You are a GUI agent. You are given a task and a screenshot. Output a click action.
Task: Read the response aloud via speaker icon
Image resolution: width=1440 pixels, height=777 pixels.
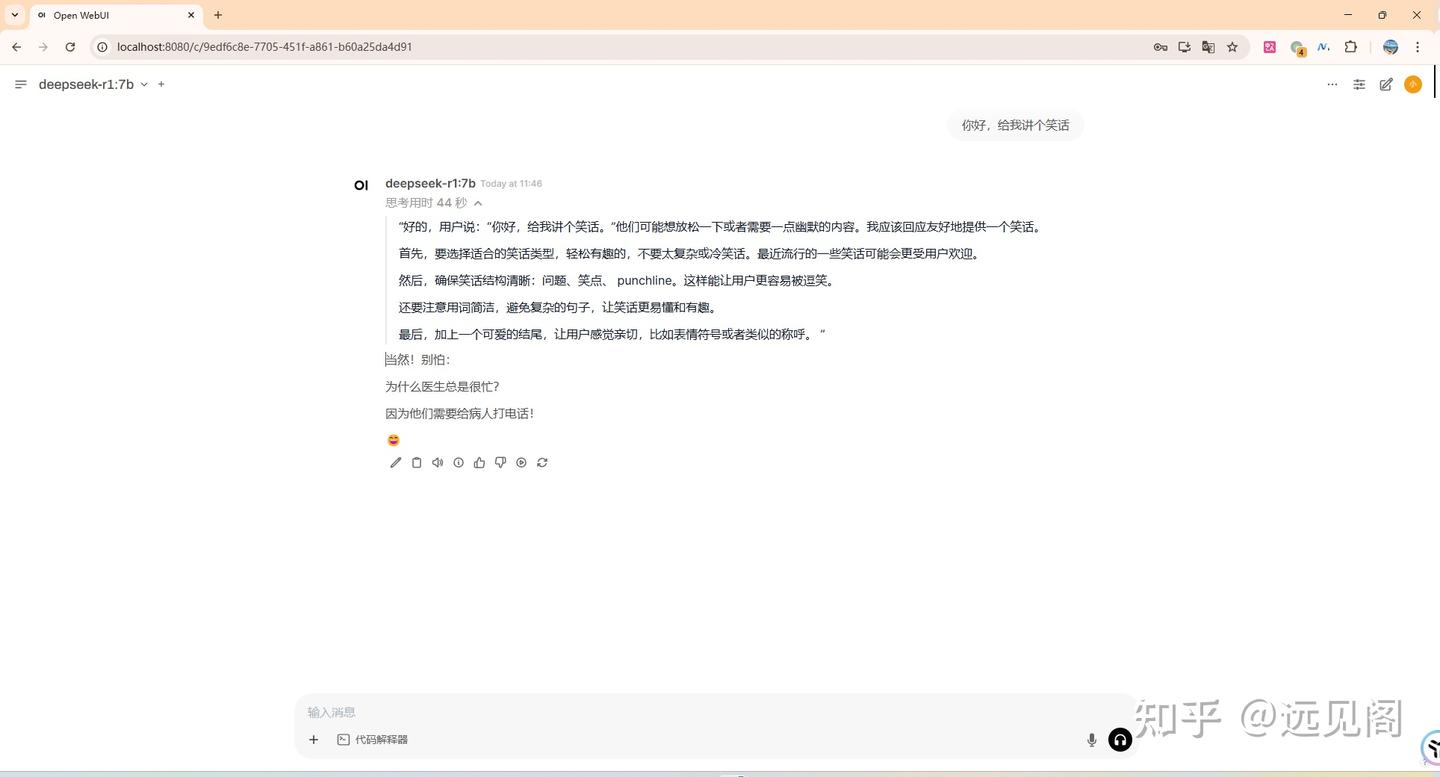[x=437, y=462]
